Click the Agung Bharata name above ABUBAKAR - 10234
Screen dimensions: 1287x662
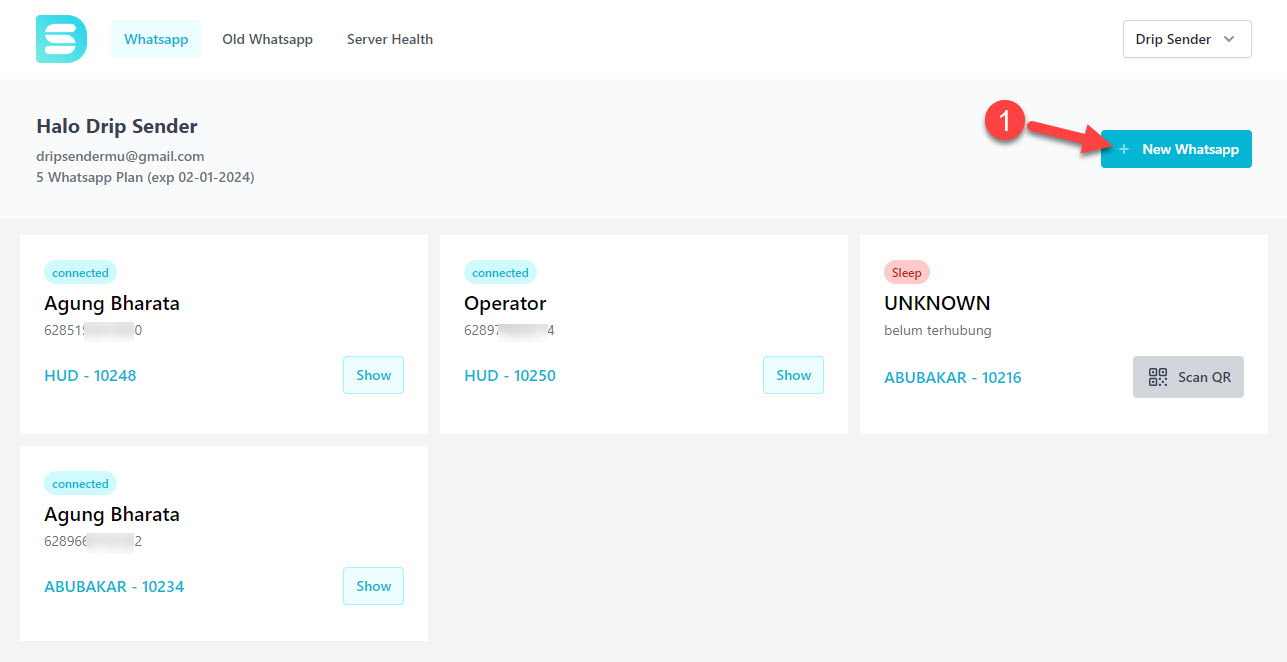112,515
